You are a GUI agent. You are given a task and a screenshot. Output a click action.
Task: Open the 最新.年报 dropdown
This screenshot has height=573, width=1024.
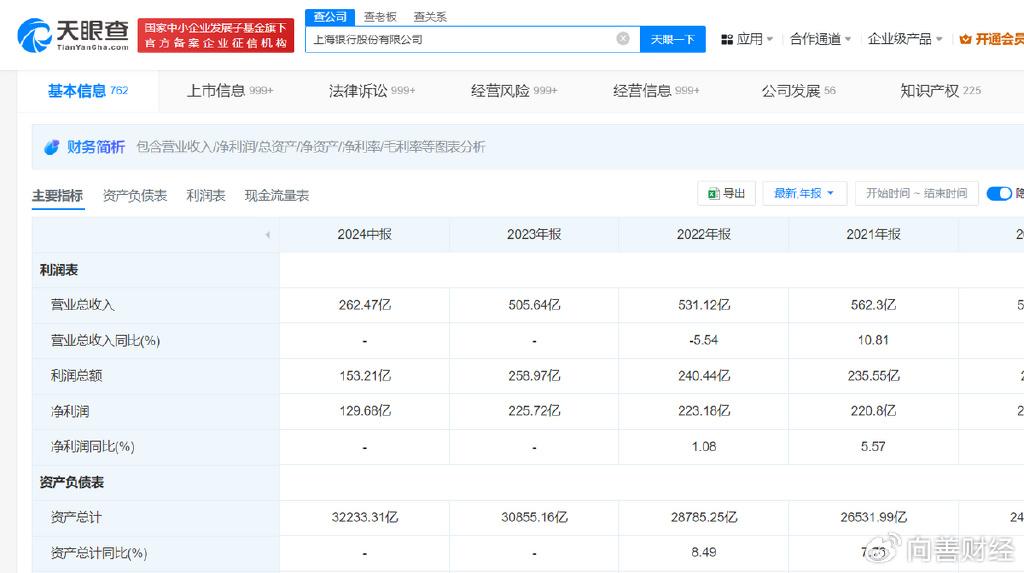click(x=804, y=193)
